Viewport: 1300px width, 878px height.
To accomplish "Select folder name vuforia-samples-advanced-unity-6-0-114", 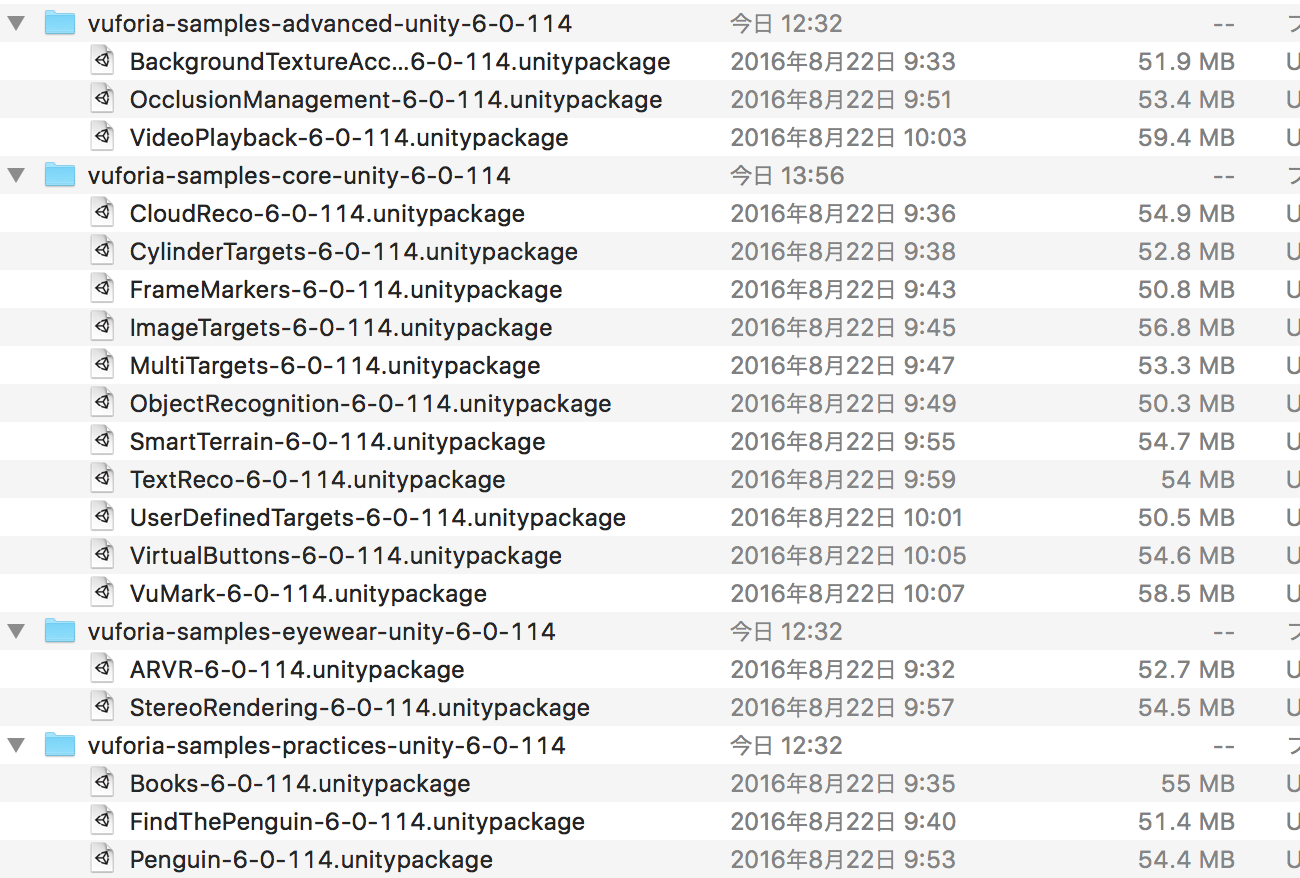I will 330,24.
